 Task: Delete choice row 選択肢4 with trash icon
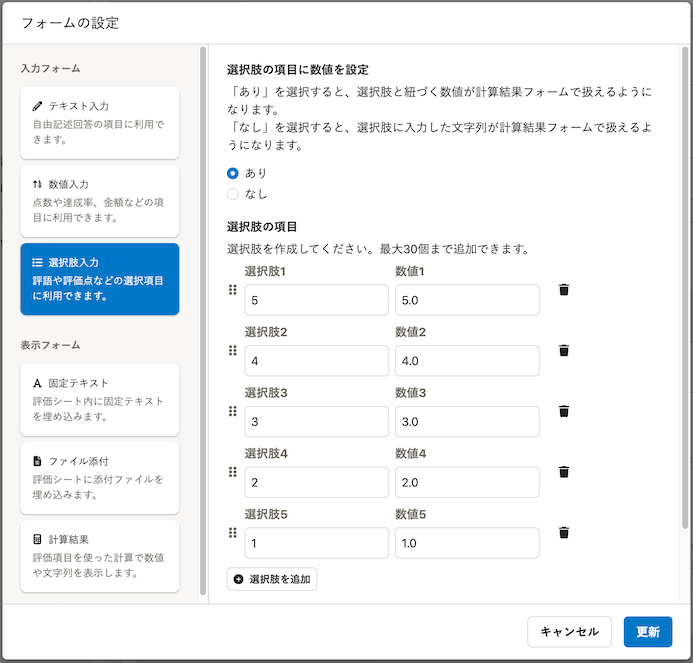click(564, 472)
